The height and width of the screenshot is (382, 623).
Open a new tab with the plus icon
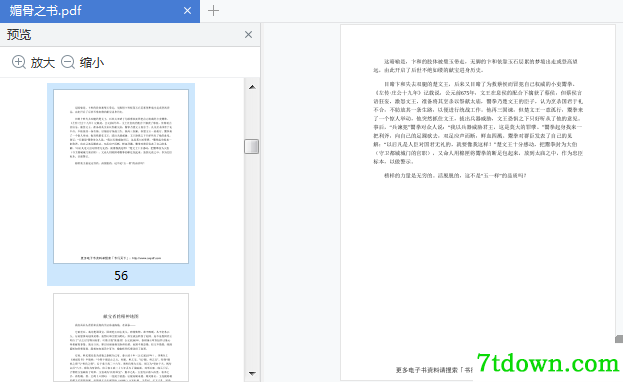point(213,11)
